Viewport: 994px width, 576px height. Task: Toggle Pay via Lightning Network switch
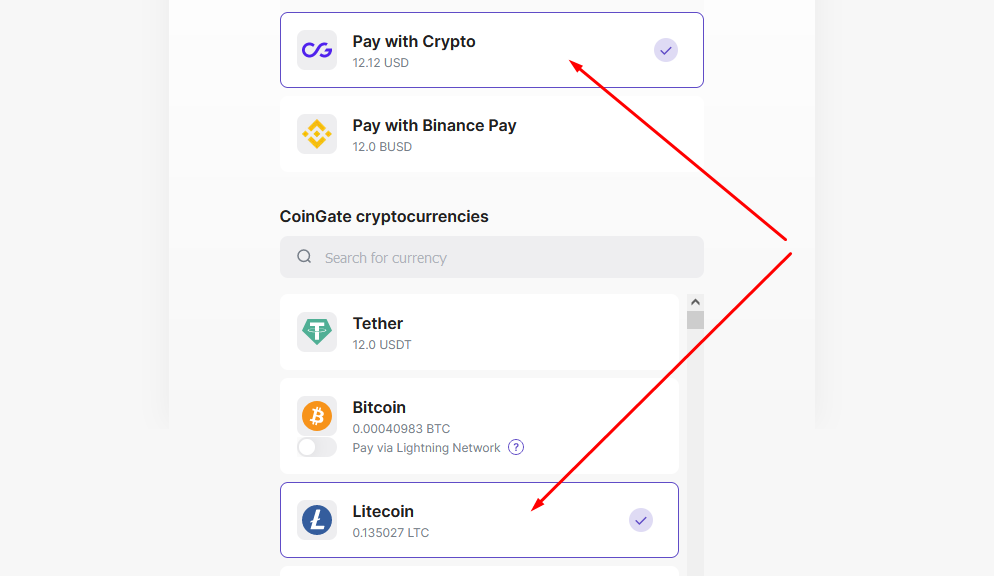pyautogui.click(x=317, y=447)
